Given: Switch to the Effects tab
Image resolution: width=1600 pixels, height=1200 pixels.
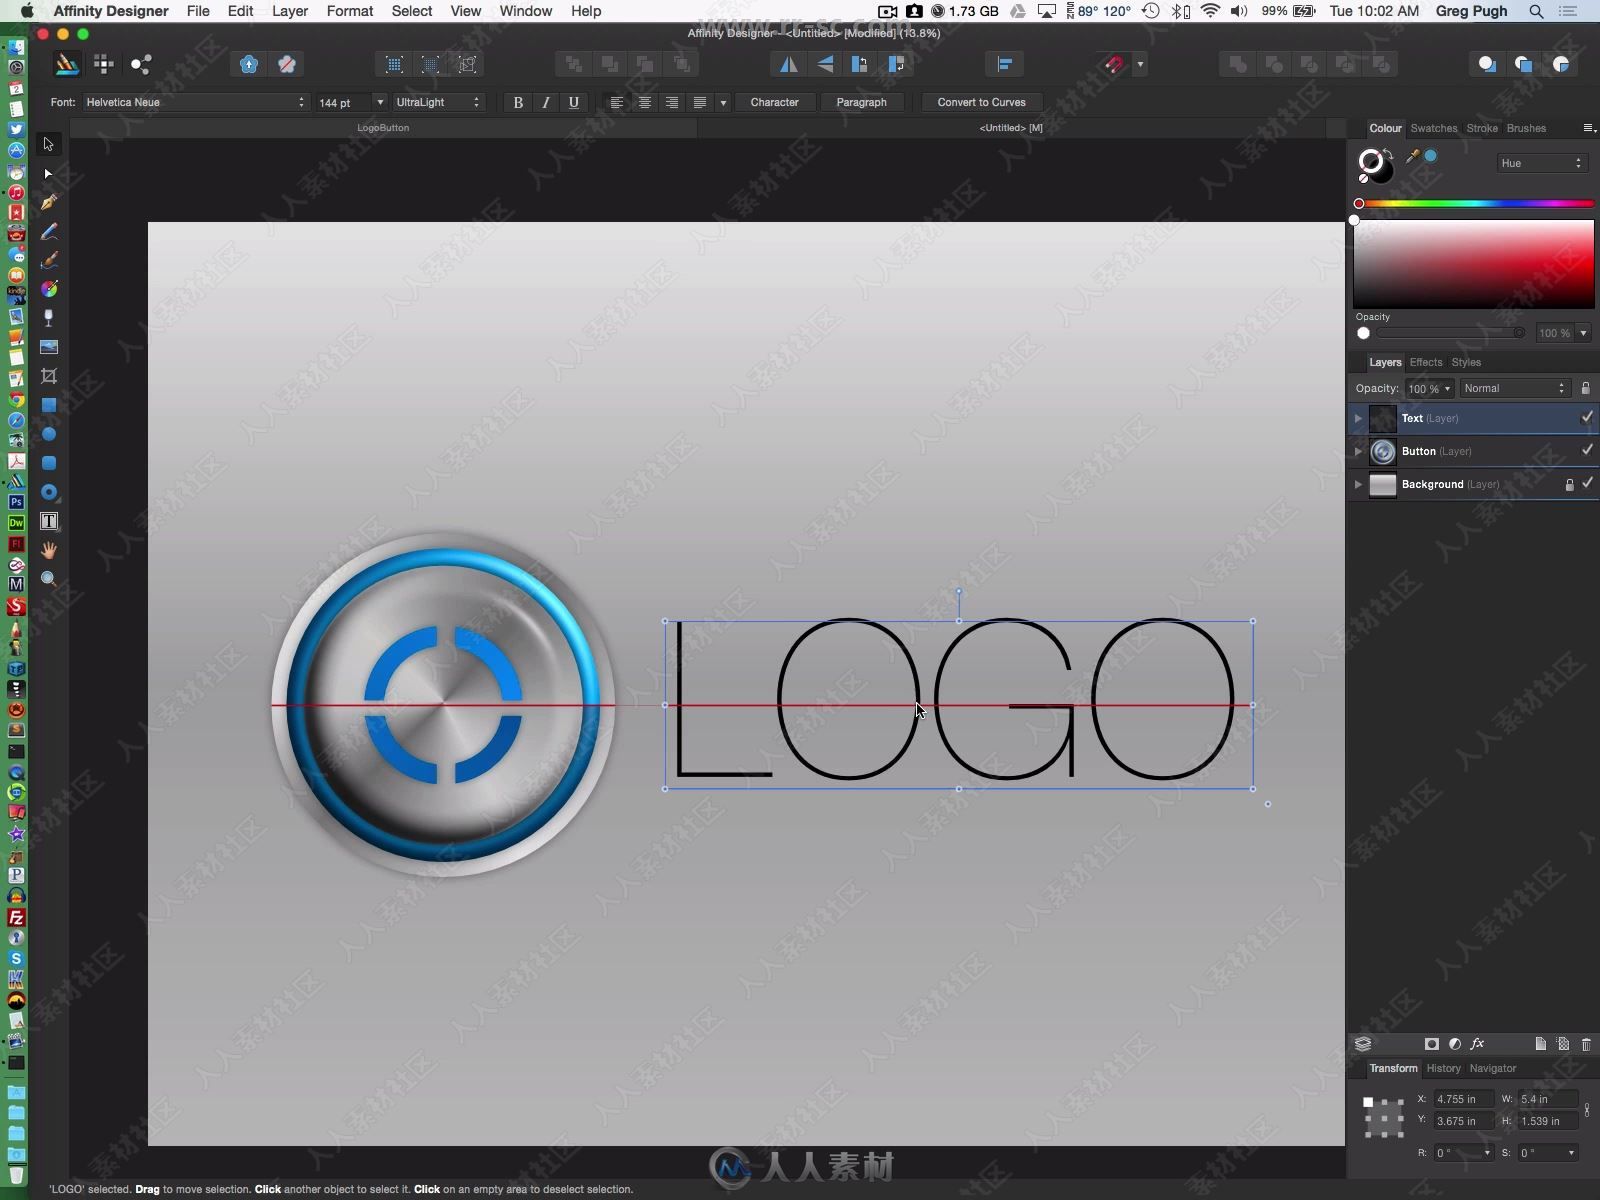Looking at the screenshot, I should 1426,362.
